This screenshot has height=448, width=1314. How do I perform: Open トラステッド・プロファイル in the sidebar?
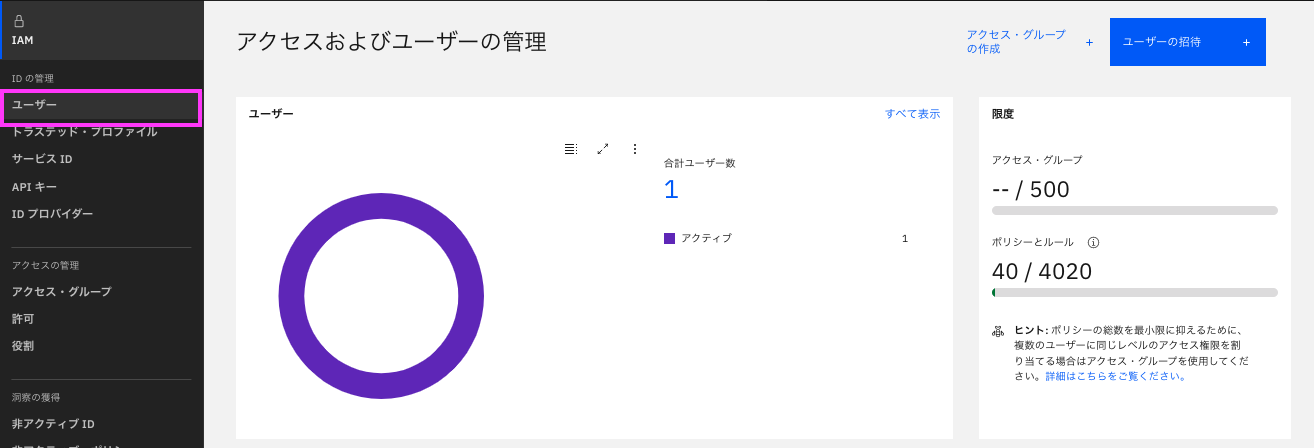pyautogui.click(x=84, y=132)
